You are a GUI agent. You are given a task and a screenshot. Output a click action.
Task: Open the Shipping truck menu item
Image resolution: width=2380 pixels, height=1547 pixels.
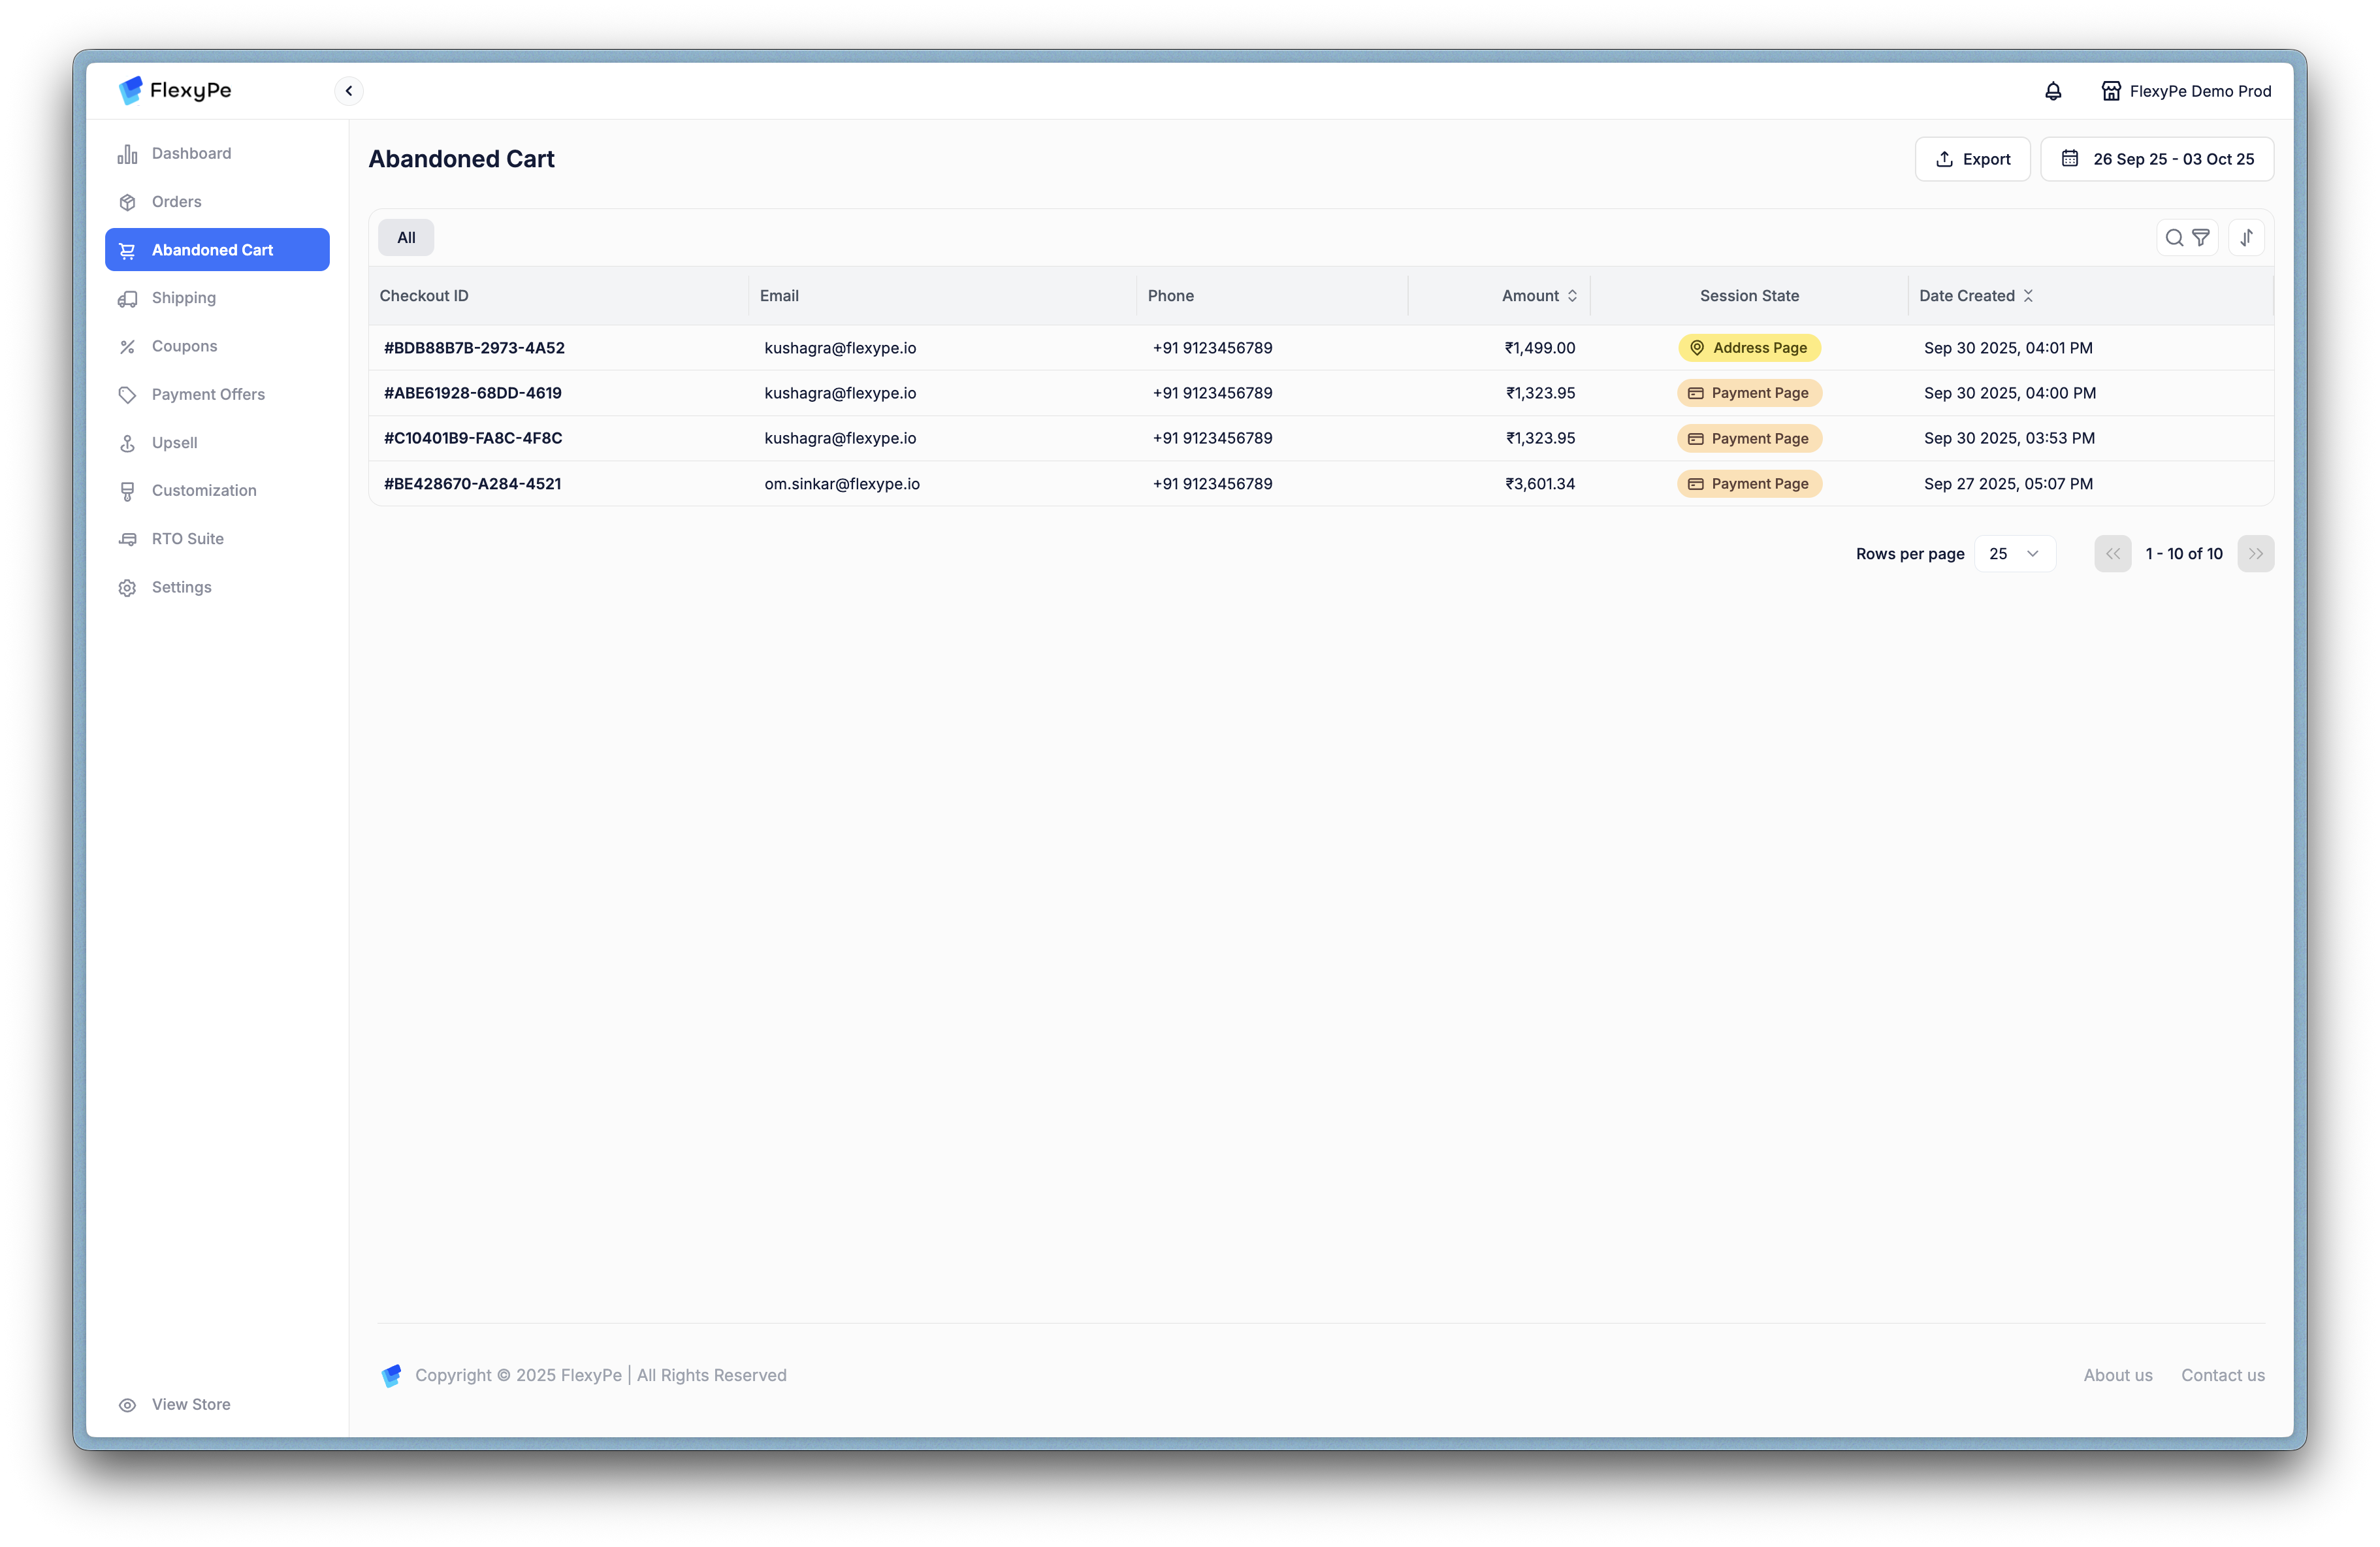click(x=183, y=298)
